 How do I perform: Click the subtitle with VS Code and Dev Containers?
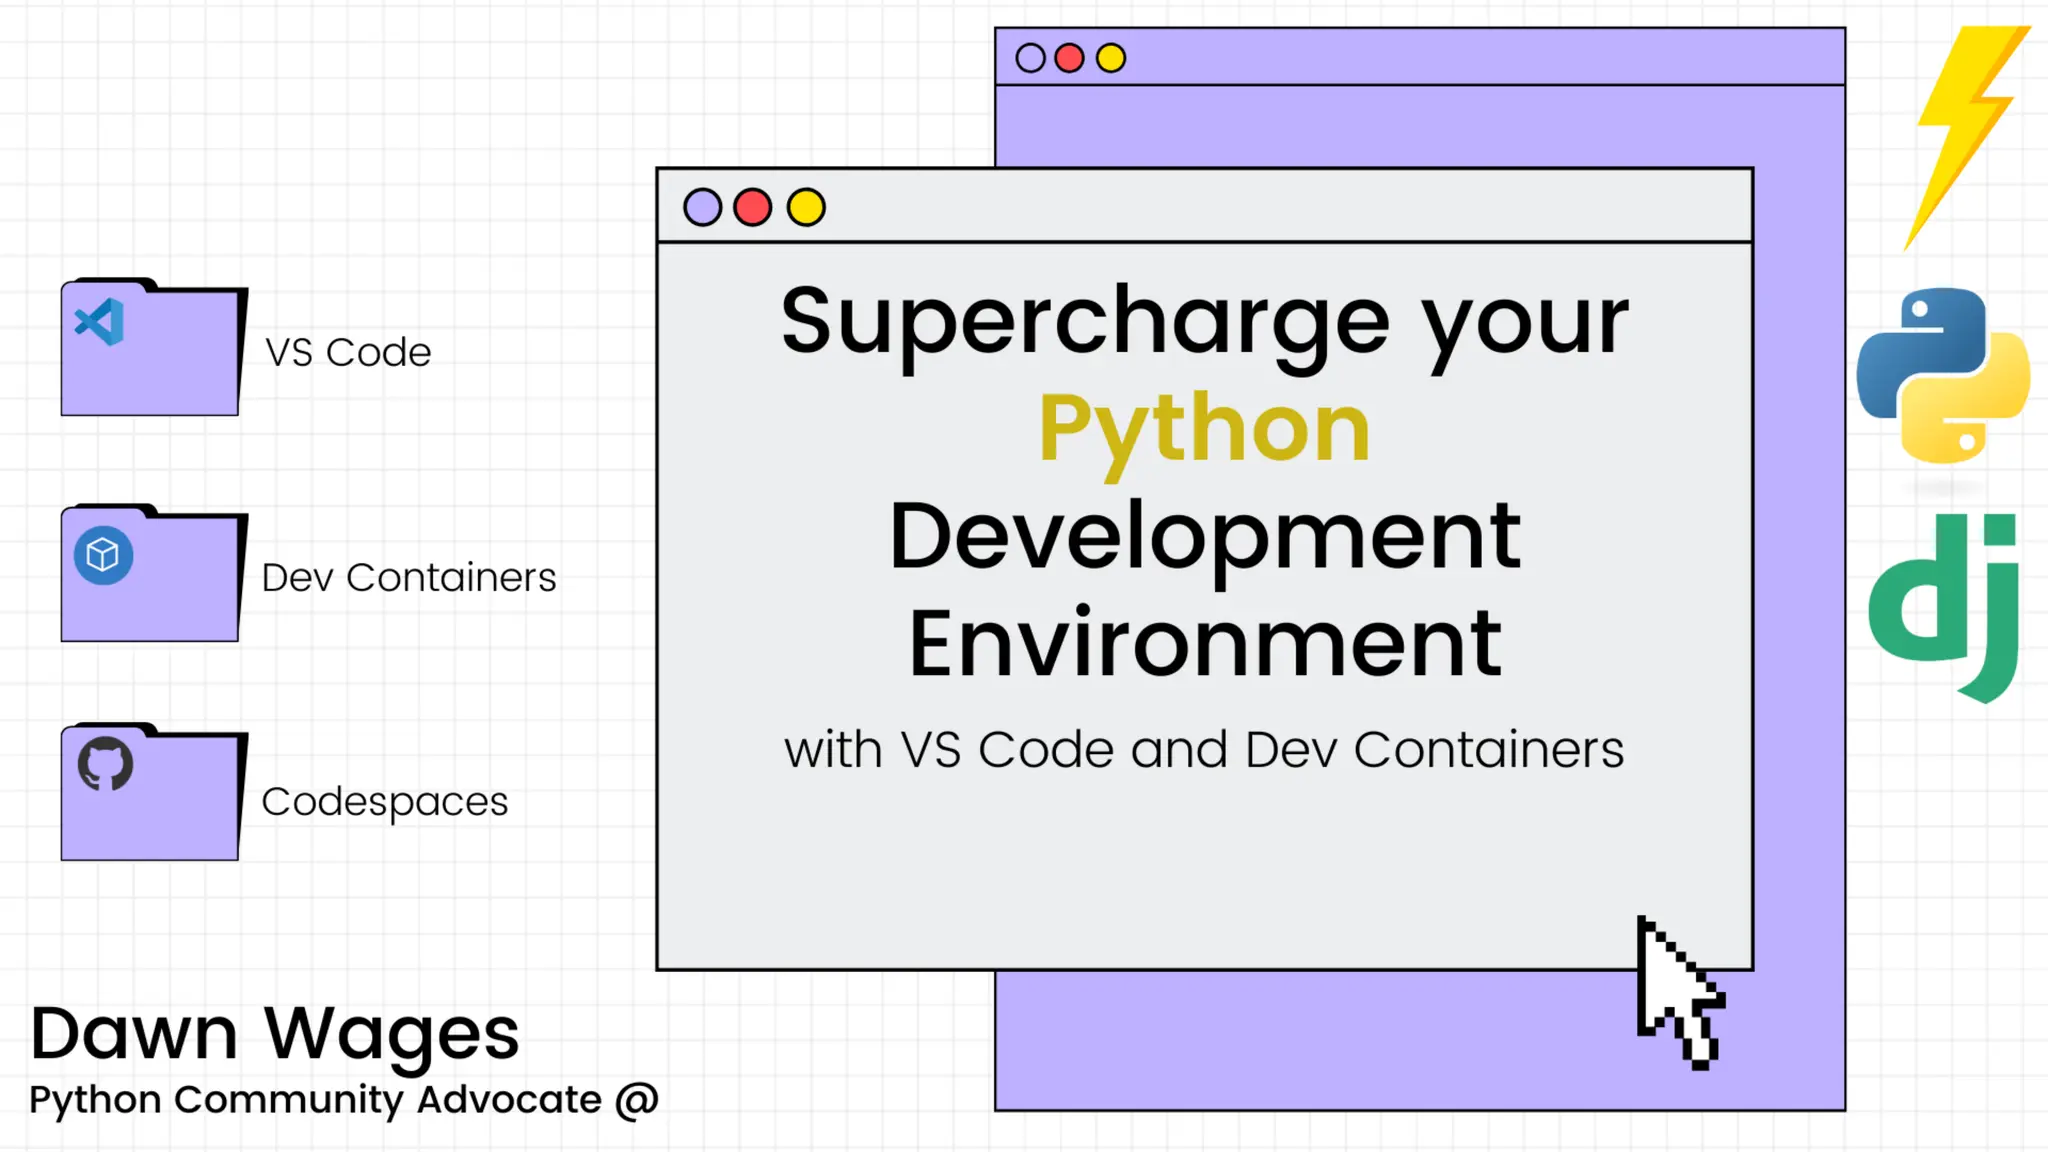1204,750
